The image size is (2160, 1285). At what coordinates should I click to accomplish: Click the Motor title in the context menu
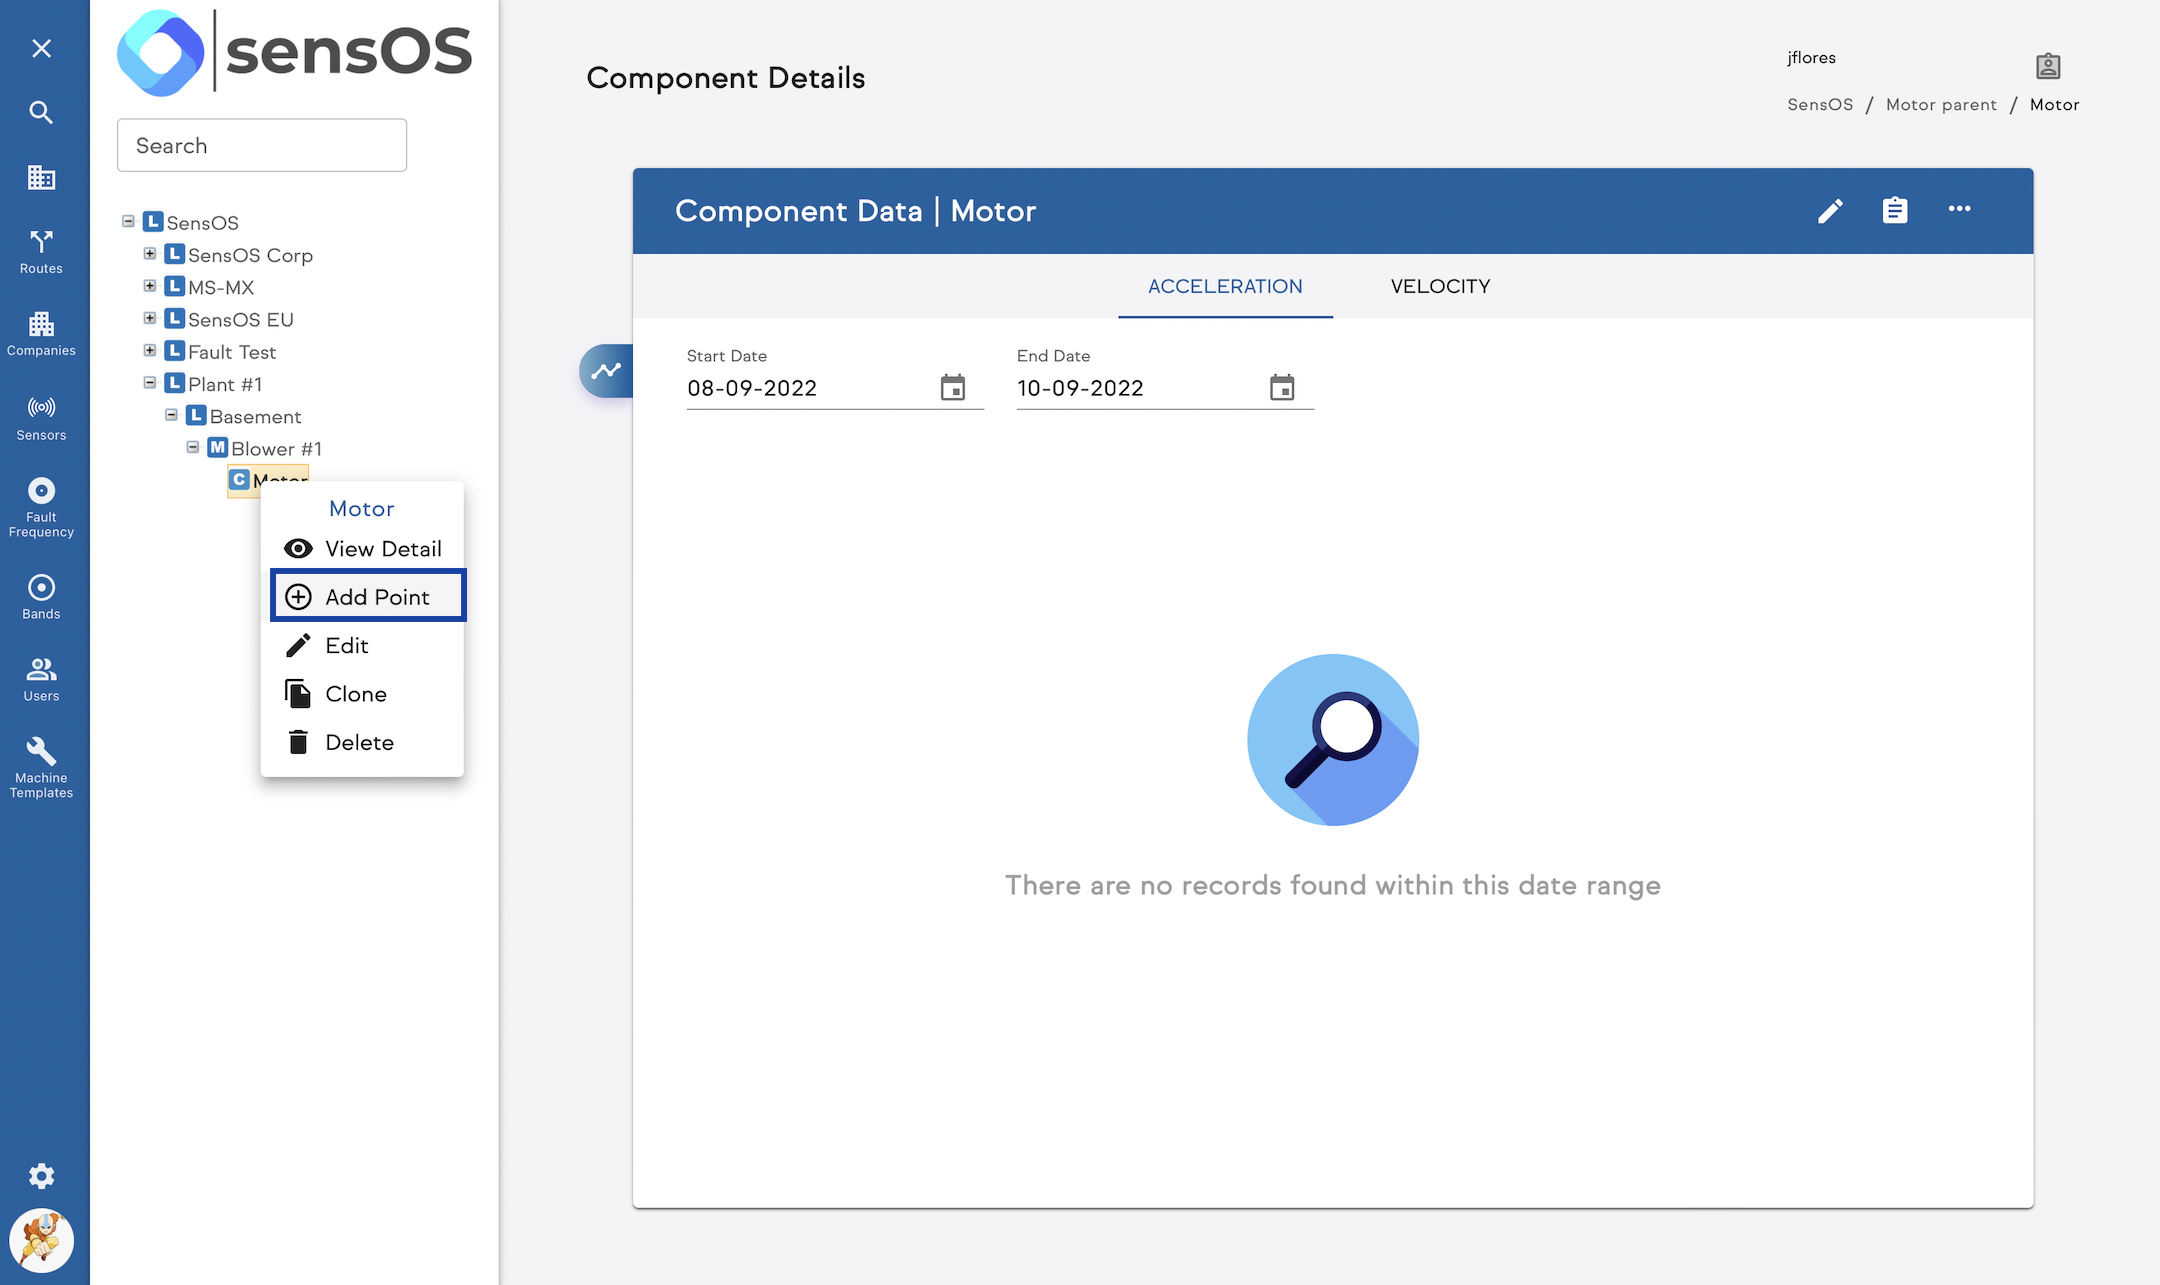[362, 508]
